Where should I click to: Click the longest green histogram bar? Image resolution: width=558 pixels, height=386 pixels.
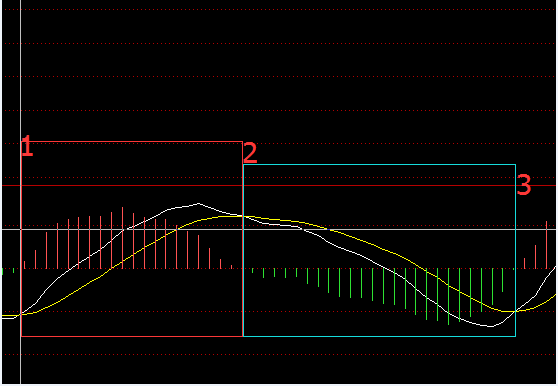pos(448,297)
